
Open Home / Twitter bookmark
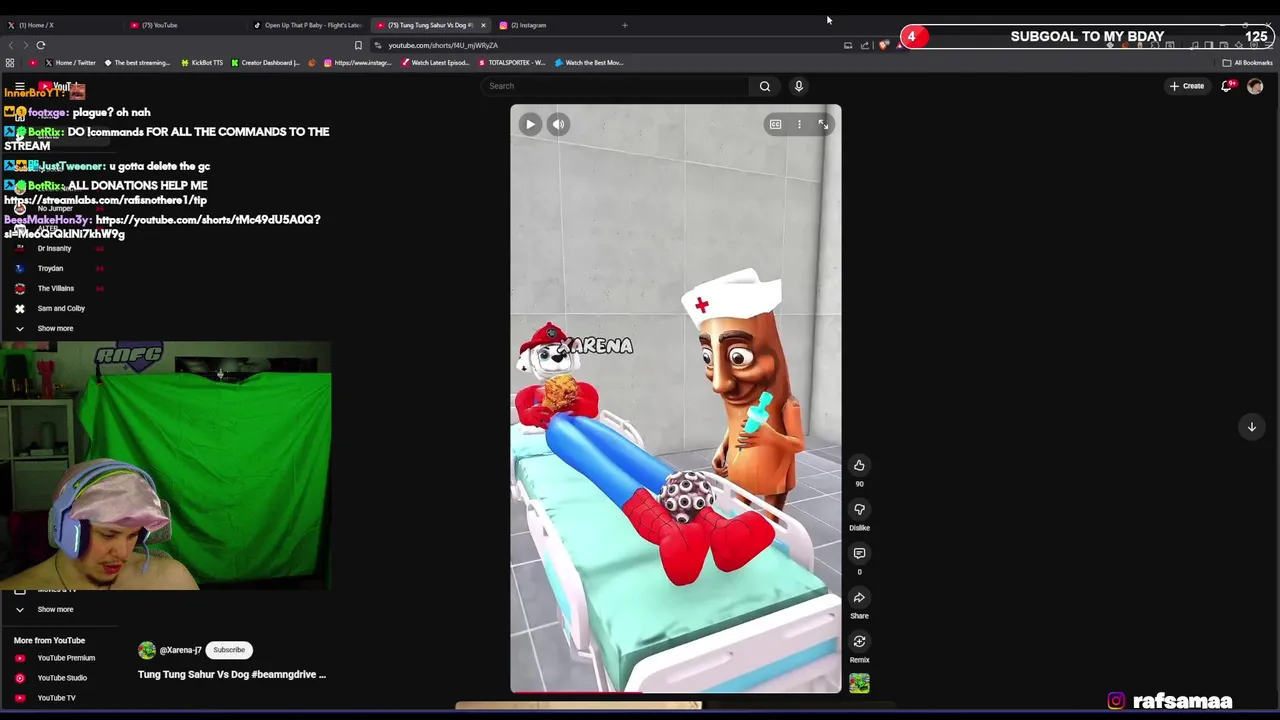69,63
